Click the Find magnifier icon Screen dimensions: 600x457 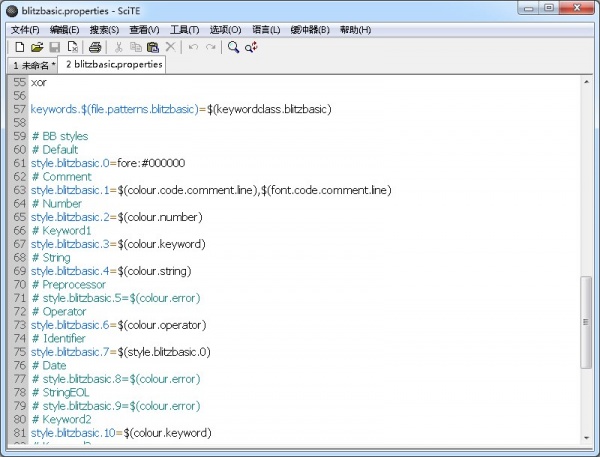[x=233, y=47]
